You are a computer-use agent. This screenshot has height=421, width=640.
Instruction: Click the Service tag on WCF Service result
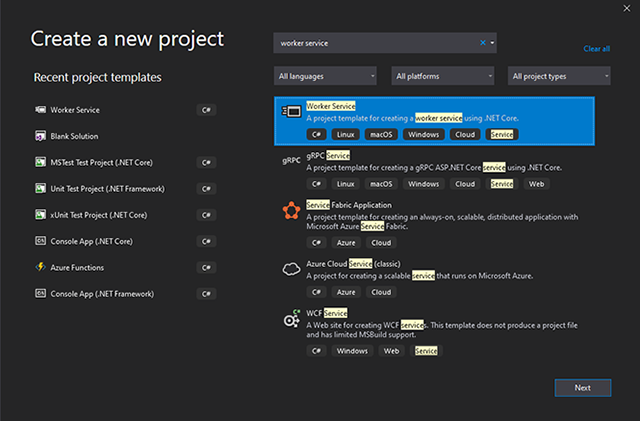tap(426, 351)
